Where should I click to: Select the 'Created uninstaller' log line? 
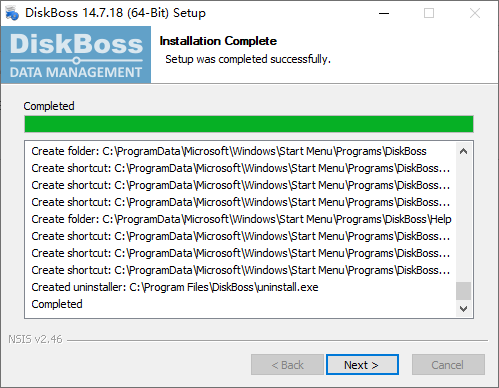pyautogui.click(x=175, y=287)
